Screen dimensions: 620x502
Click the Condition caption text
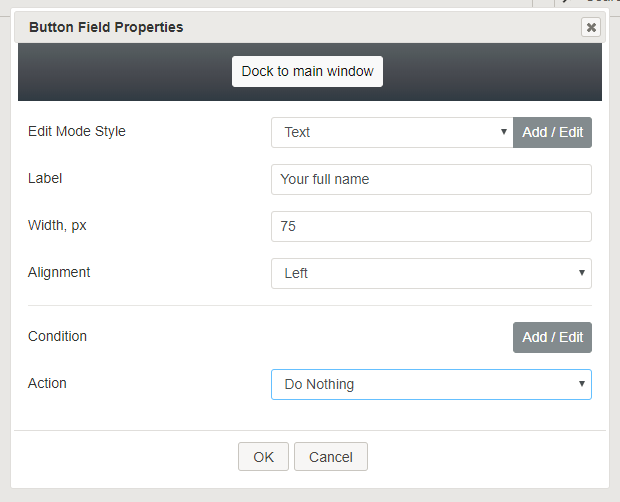pos(57,336)
